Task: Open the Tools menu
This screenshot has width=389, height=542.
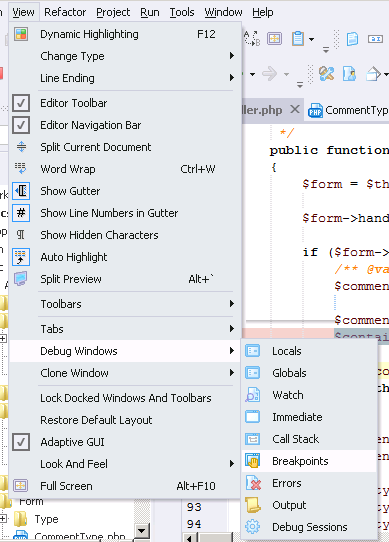Action: click(182, 12)
